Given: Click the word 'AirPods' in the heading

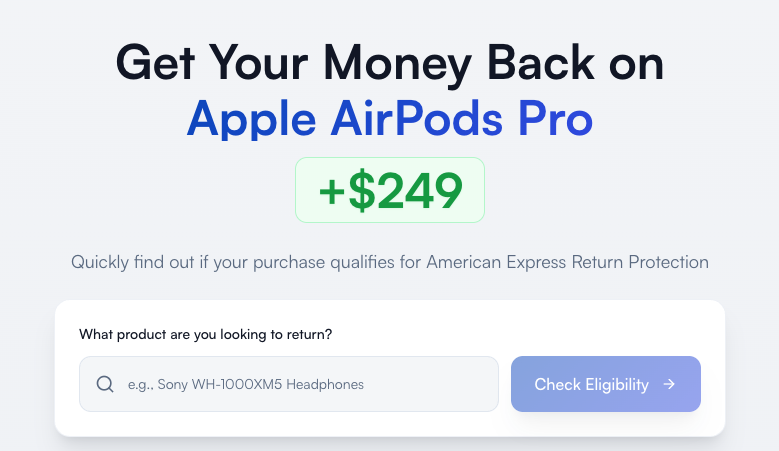Looking at the screenshot, I should pos(407,120).
